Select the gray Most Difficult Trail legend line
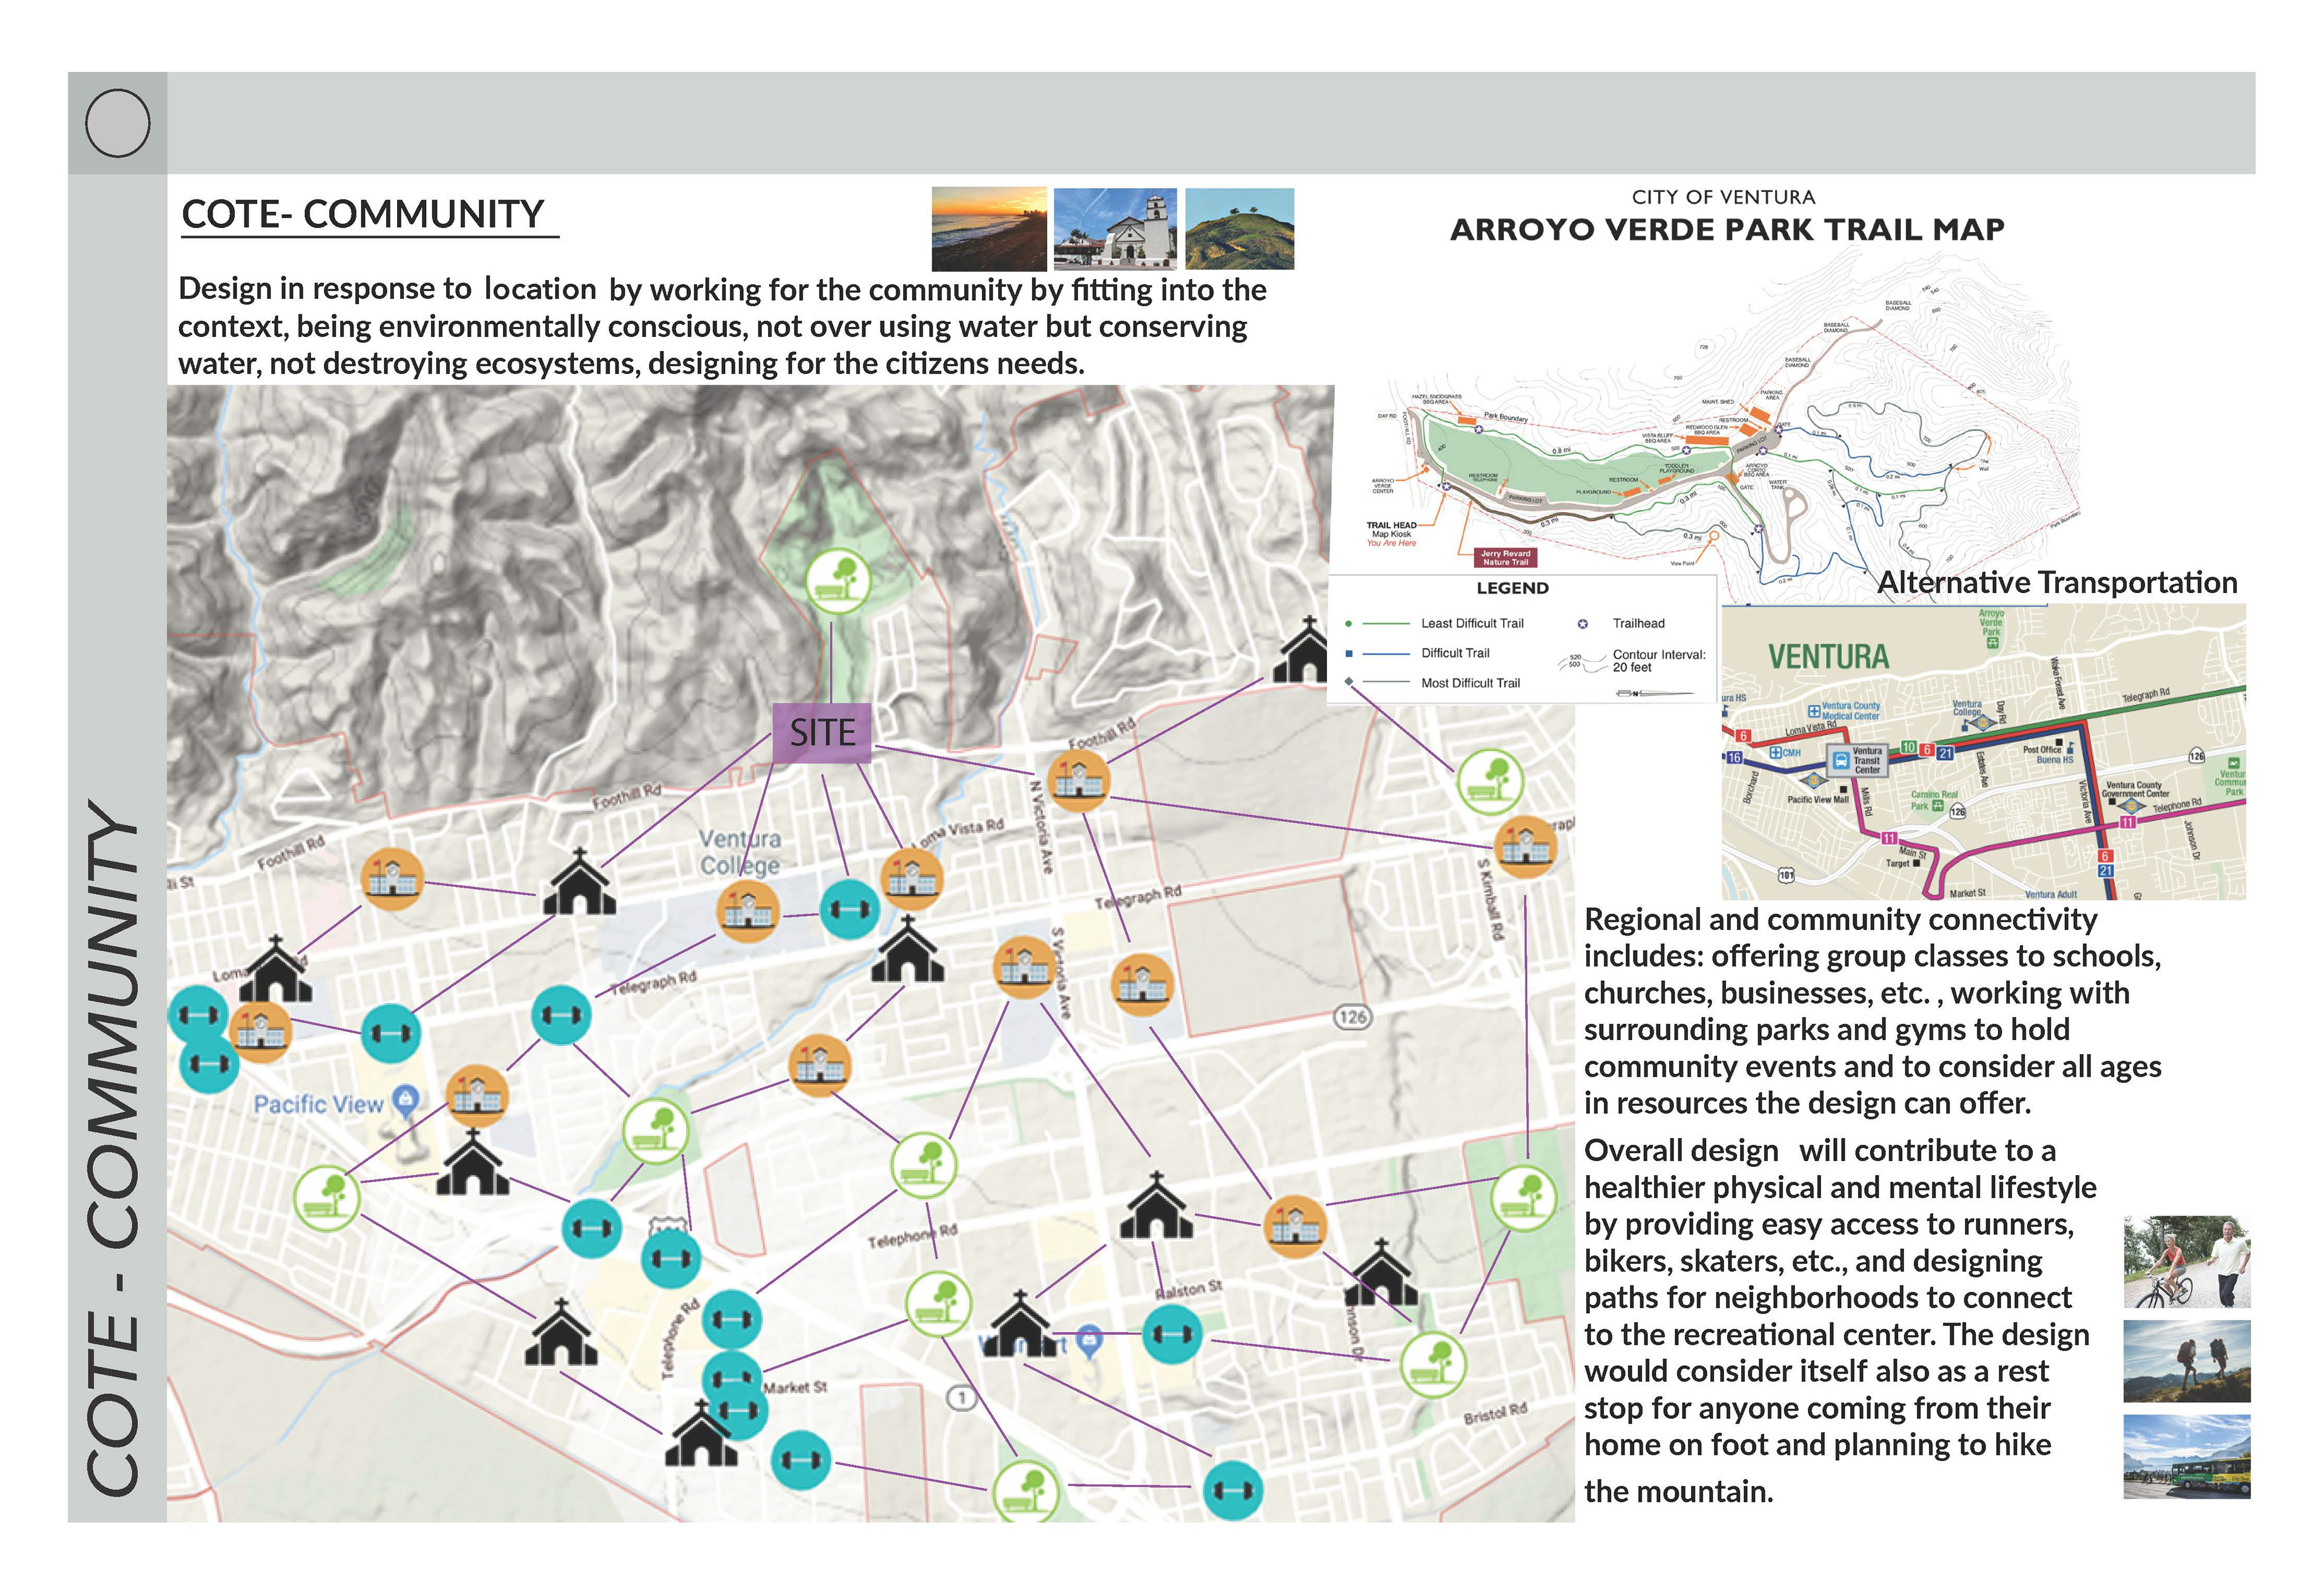This screenshot has height=1595, width=2324. 1386,683
